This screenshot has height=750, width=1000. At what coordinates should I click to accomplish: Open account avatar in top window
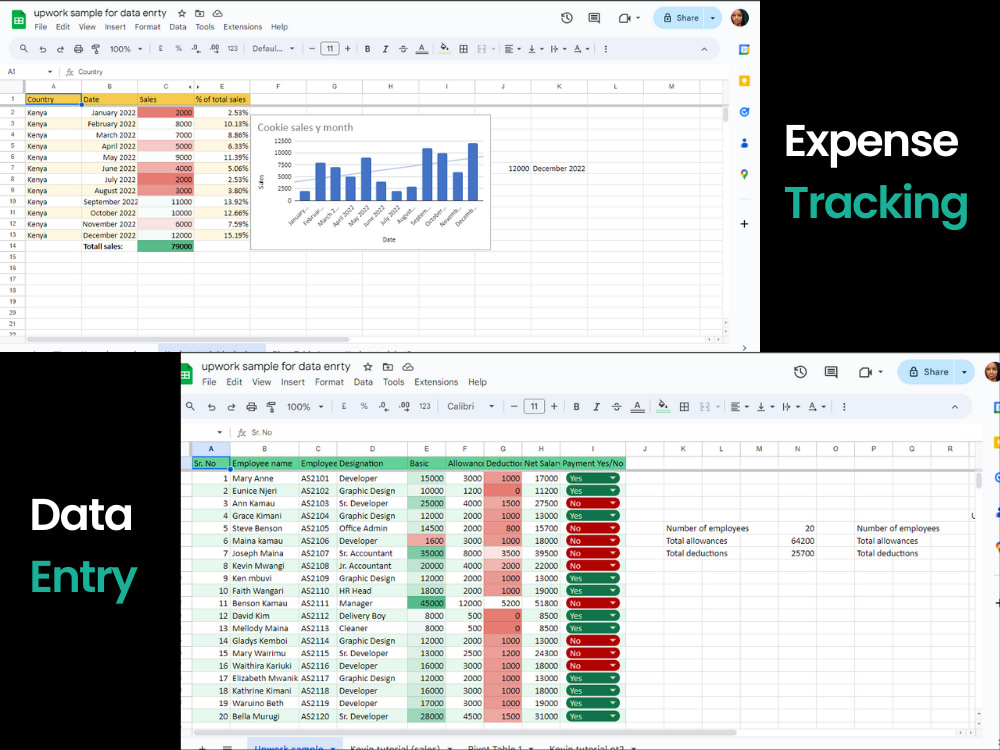(x=740, y=18)
